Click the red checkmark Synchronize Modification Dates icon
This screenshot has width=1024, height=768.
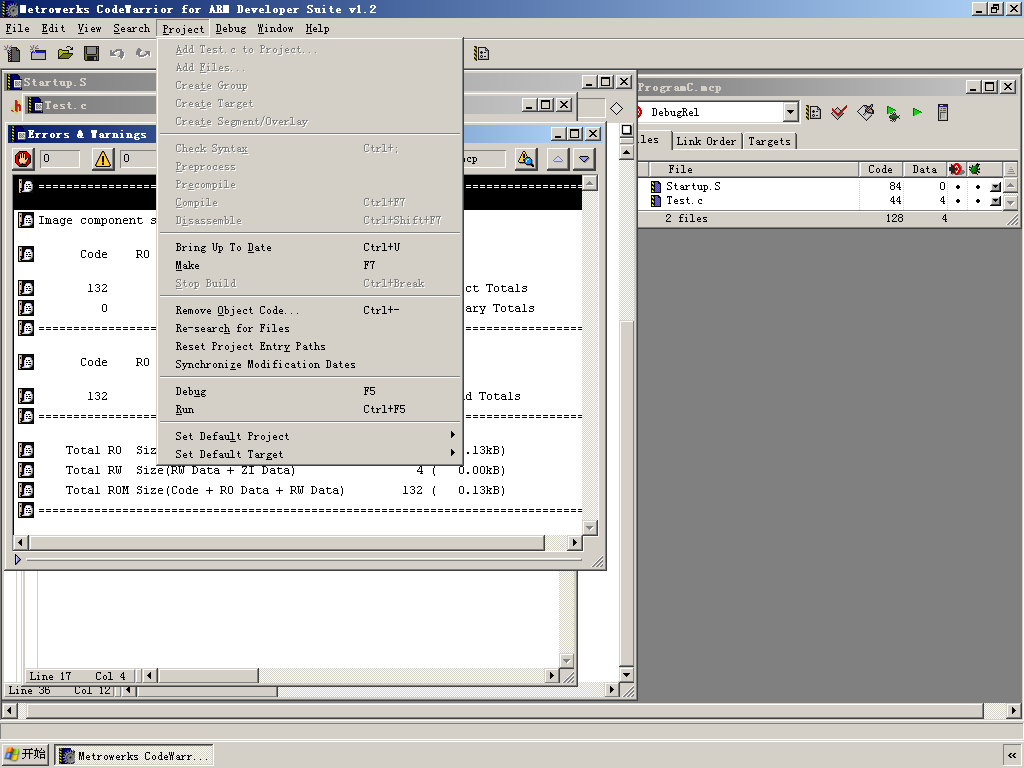[839, 113]
